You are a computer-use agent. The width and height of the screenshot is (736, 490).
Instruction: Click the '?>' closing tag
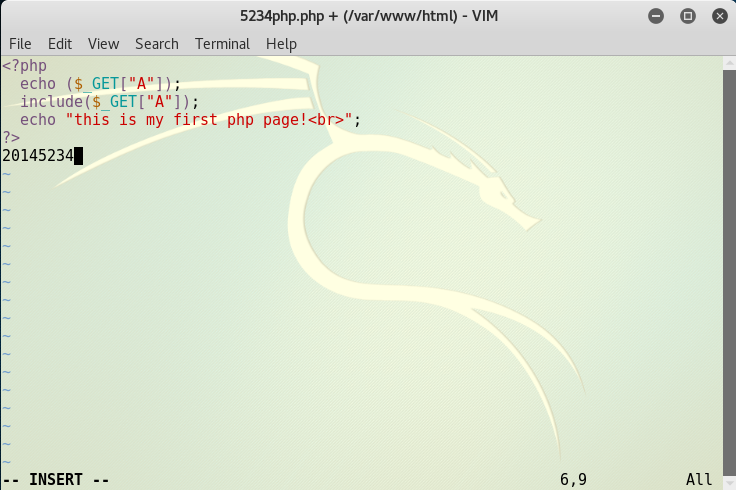click(x=11, y=138)
